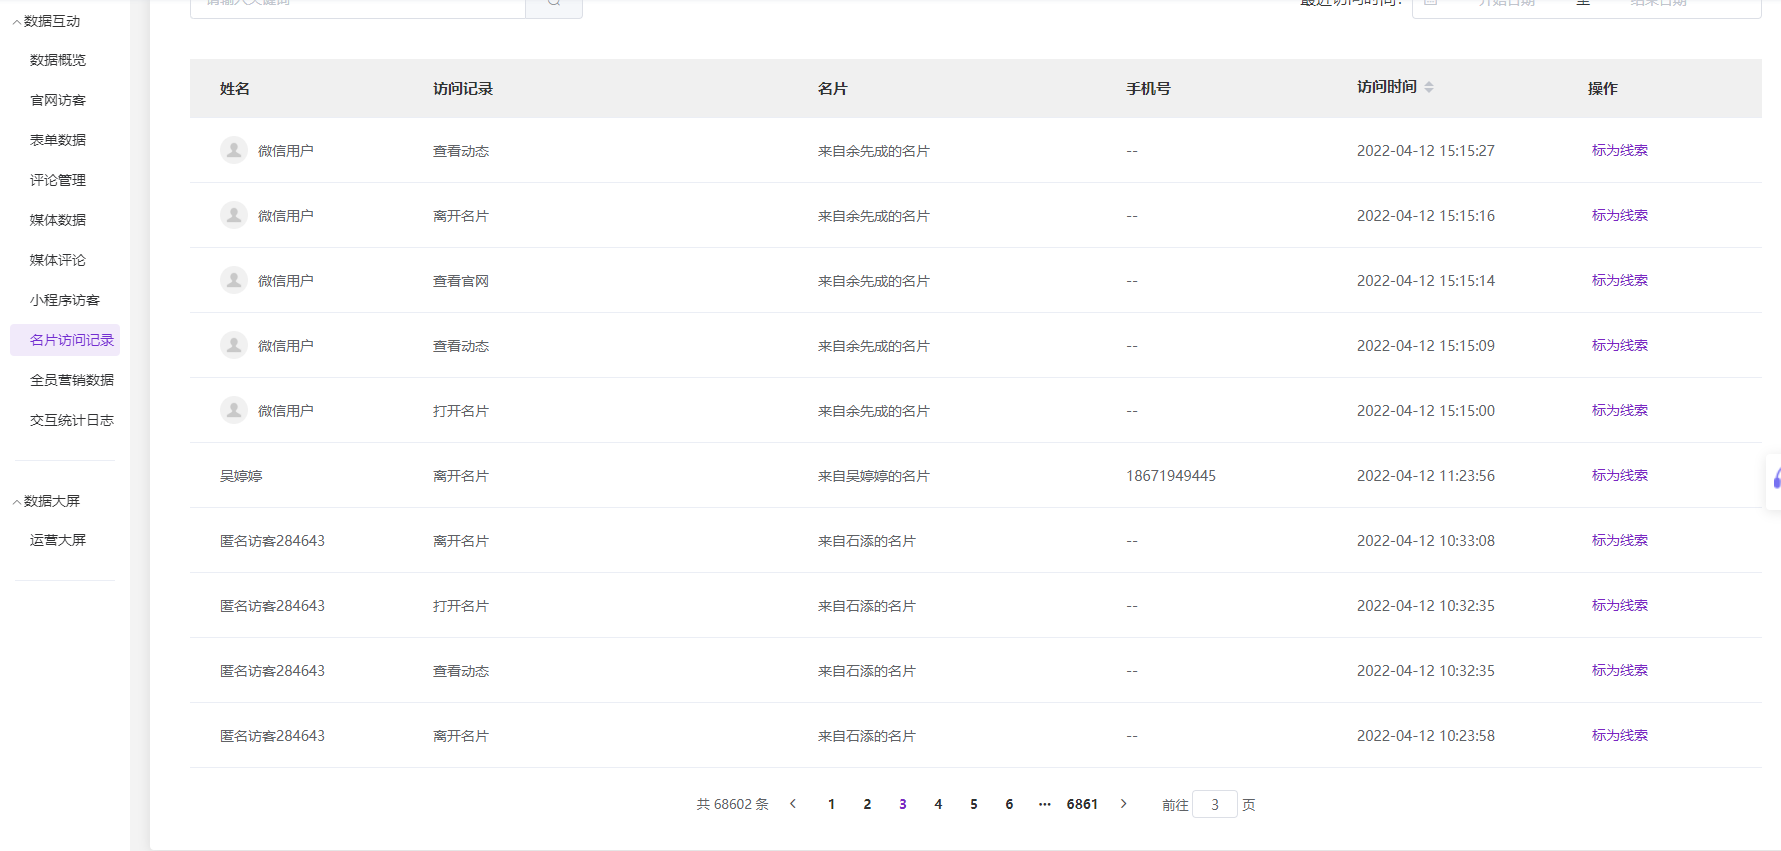The image size is (1781, 851).
Task: Go to page 5
Action: click(974, 804)
